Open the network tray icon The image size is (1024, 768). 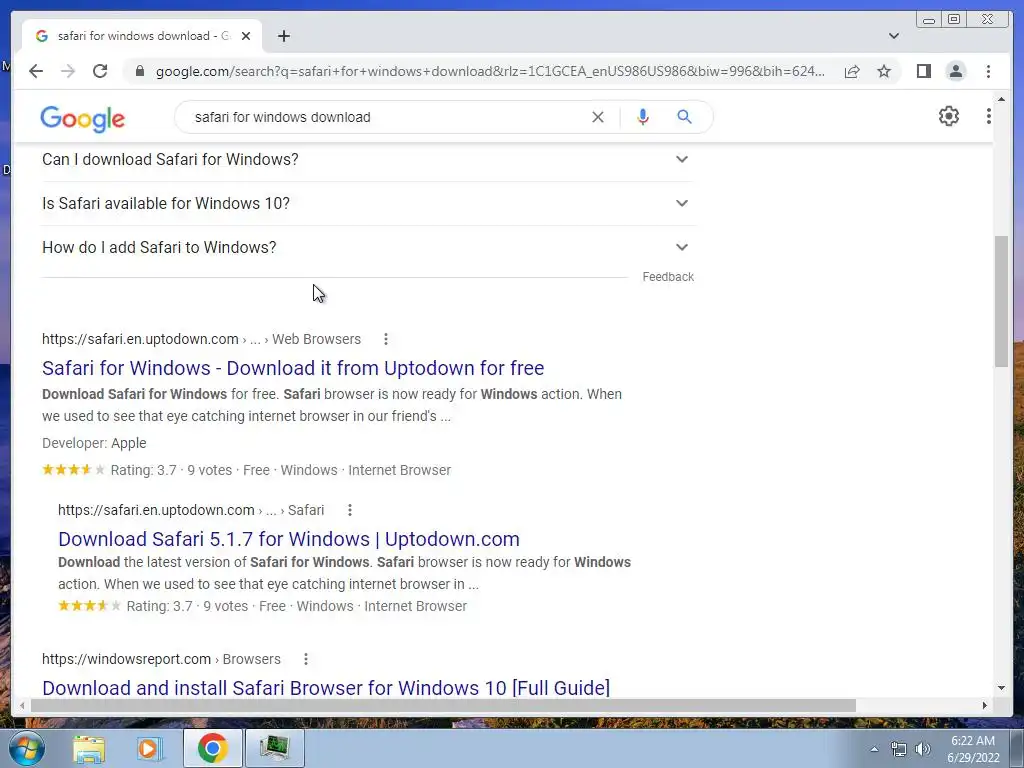(x=899, y=749)
